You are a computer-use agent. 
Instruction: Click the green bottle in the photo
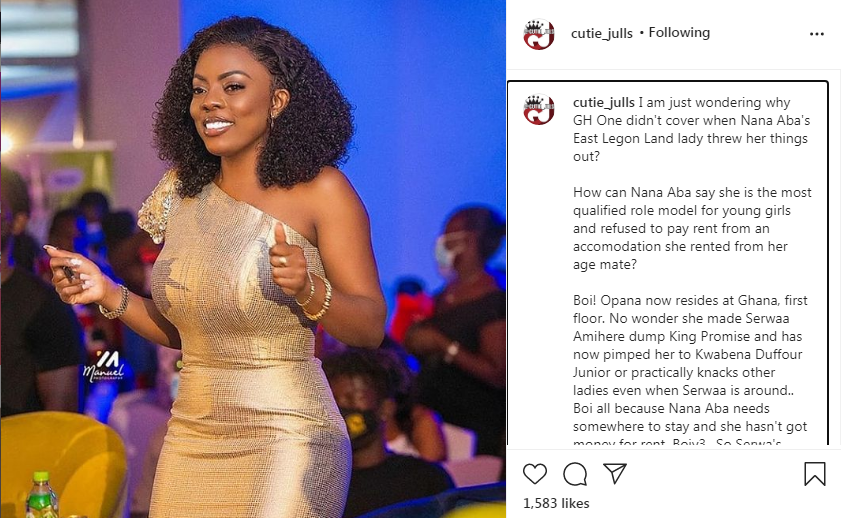click(x=41, y=494)
